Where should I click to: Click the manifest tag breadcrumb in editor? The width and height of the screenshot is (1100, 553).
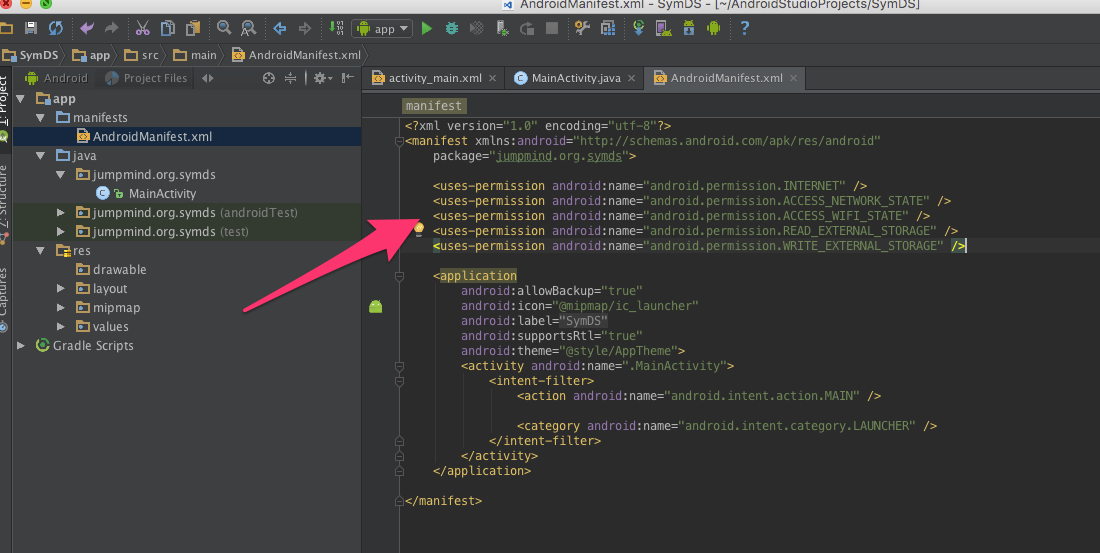tap(434, 106)
